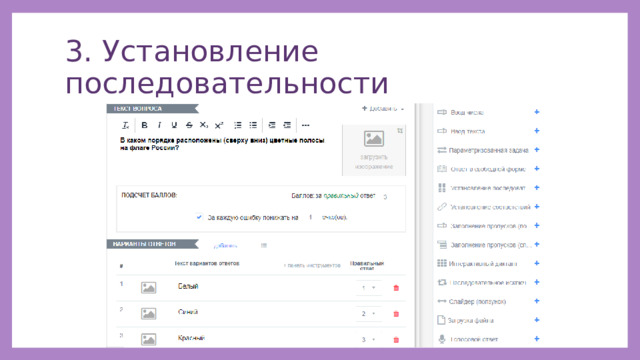The height and width of the screenshot is (360, 640).
Task: Increase the text indent
Action: [x=287, y=125]
